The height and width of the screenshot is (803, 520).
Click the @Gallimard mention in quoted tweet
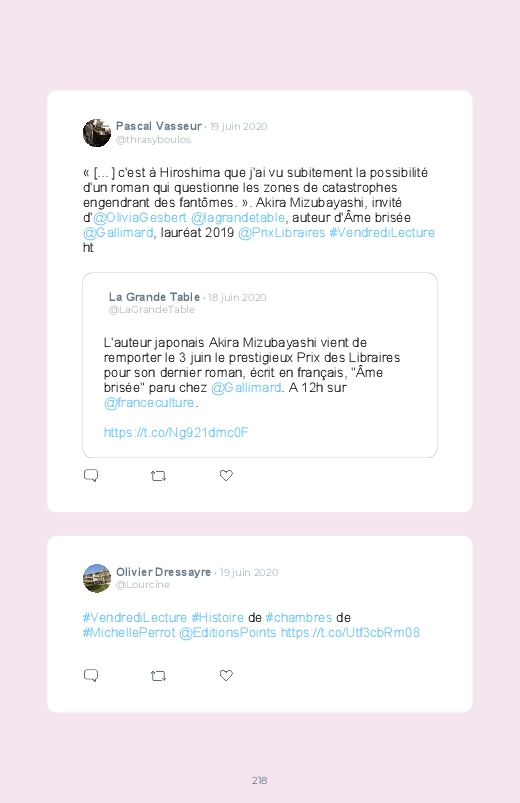[246, 388]
